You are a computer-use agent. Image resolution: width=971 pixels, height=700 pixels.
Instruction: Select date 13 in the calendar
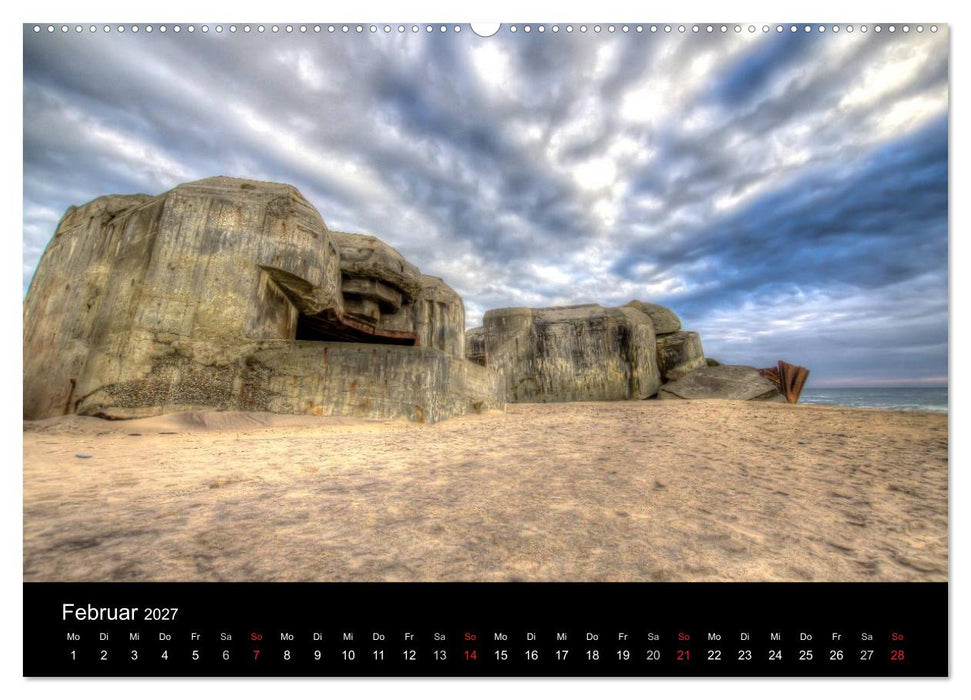point(440,655)
